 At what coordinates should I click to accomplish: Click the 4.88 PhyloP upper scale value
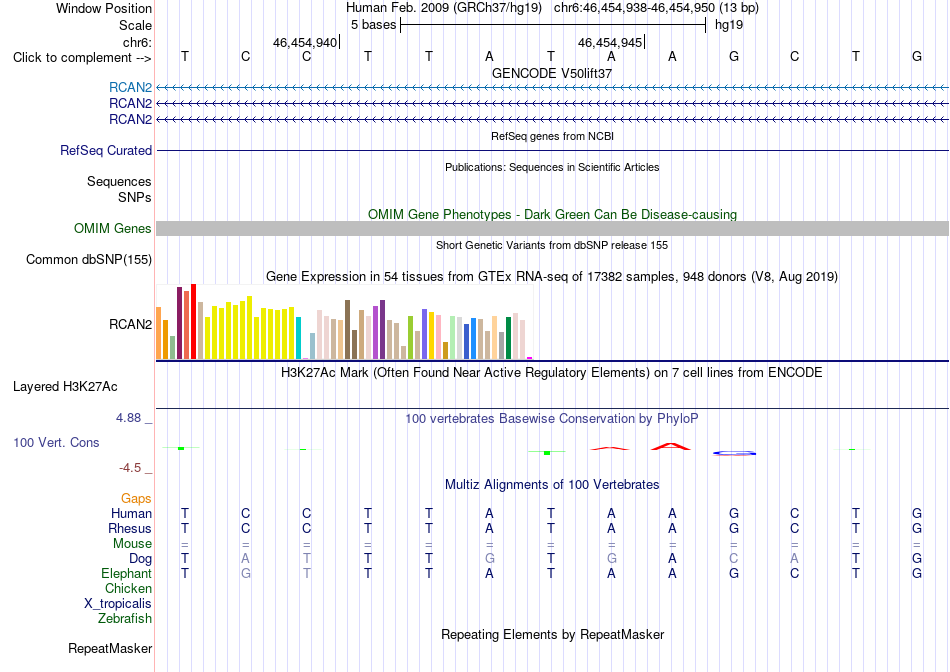click(128, 418)
